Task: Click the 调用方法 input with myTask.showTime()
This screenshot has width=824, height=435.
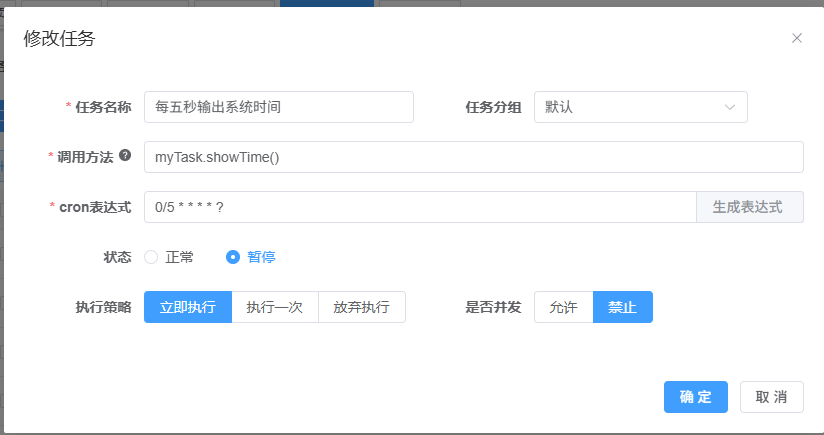Action: [x=473, y=157]
